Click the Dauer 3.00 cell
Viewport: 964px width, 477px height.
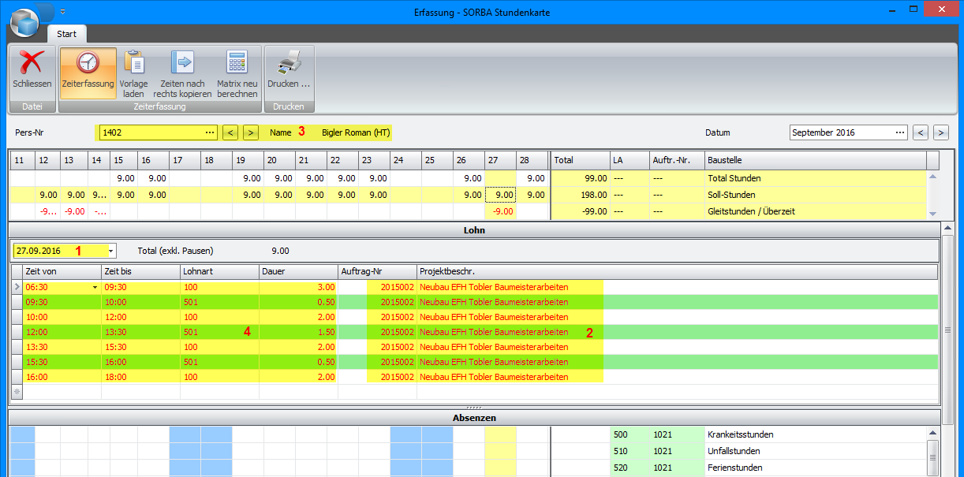(298, 287)
